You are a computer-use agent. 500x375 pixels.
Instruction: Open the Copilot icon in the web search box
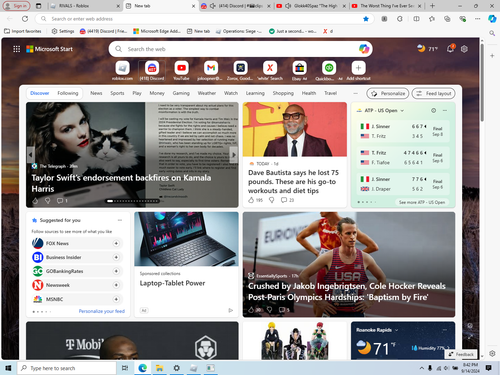(364, 49)
